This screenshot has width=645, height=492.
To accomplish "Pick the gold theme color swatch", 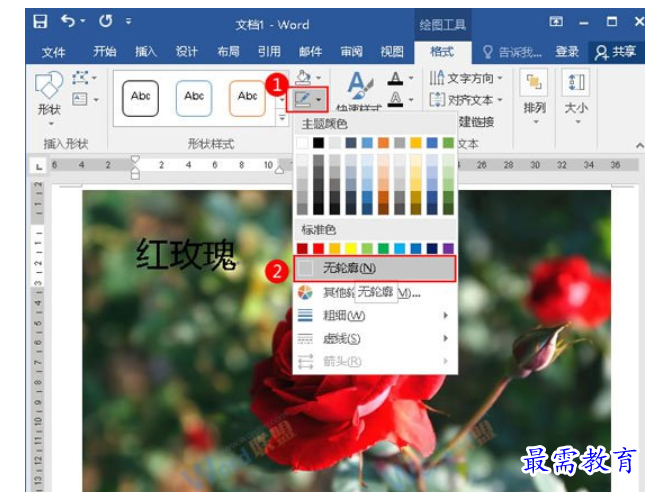I will [416, 143].
